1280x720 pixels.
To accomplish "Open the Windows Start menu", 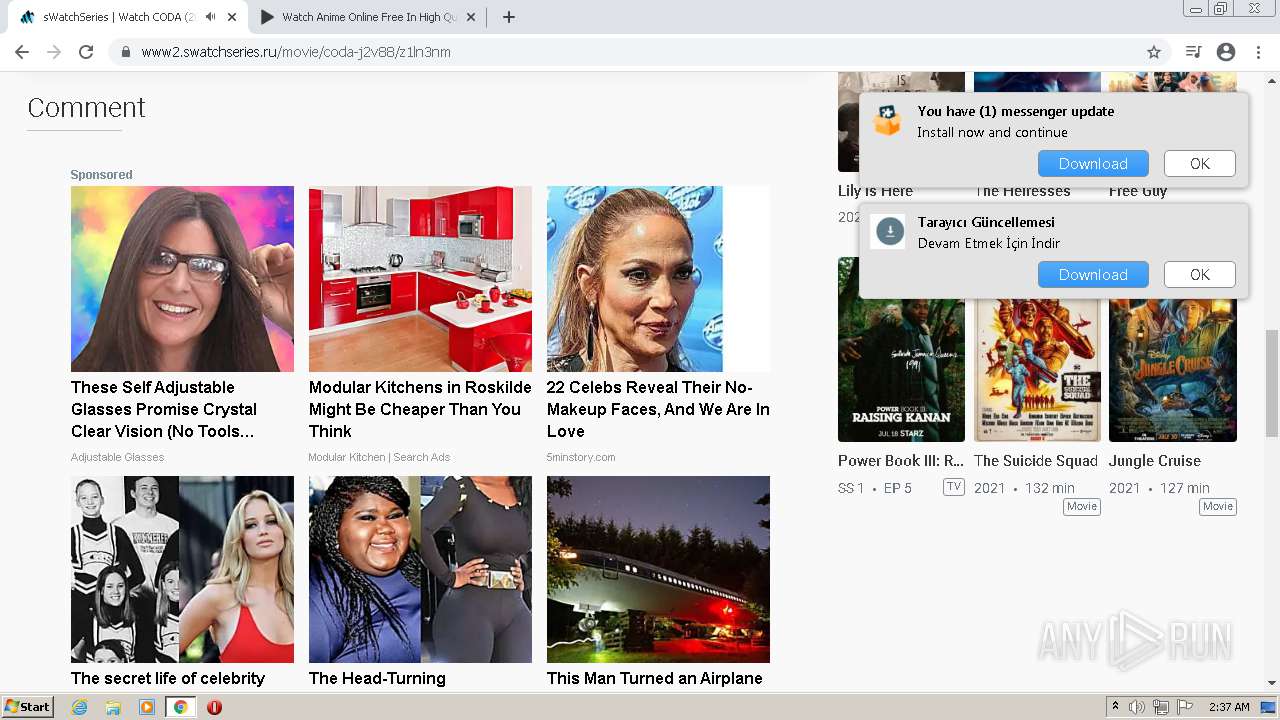I will [x=27, y=707].
